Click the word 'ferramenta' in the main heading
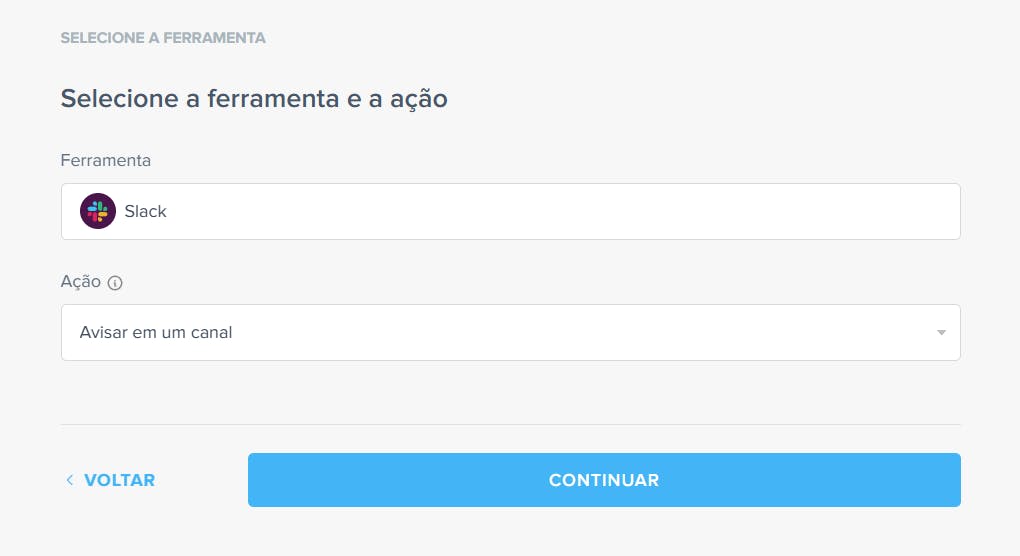 pyautogui.click(x=273, y=99)
